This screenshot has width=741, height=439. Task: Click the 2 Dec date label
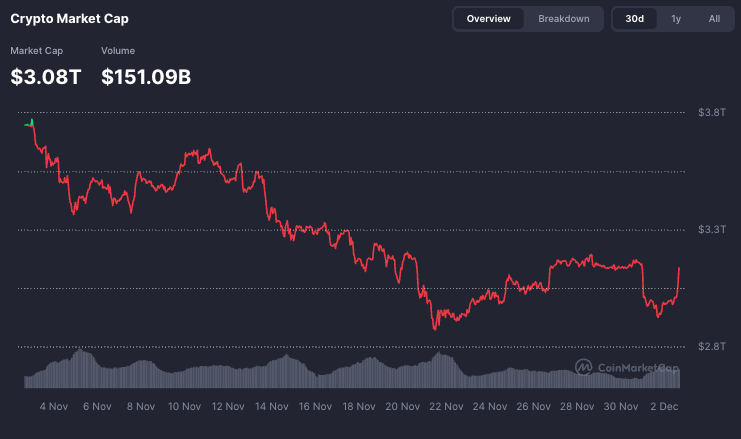coord(664,407)
